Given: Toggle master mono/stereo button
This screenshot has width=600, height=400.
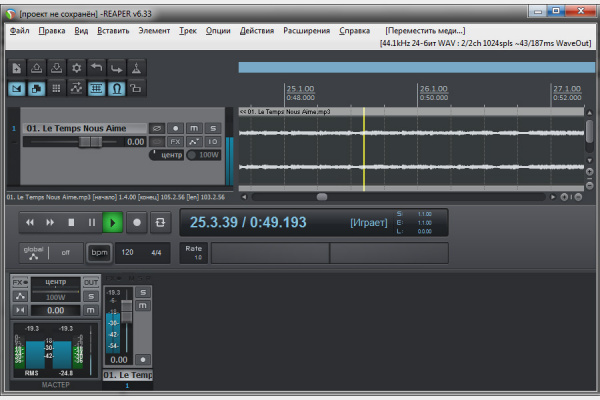Looking at the screenshot, I should click(20, 310).
